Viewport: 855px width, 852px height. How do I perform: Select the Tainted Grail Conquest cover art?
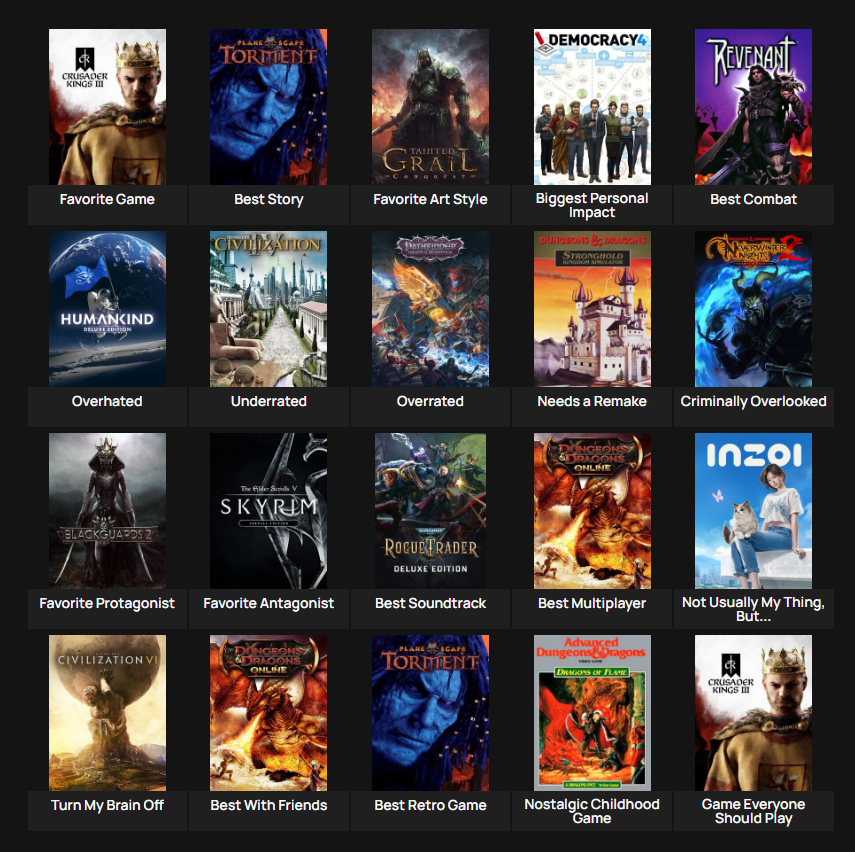click(x=430, y=107)
